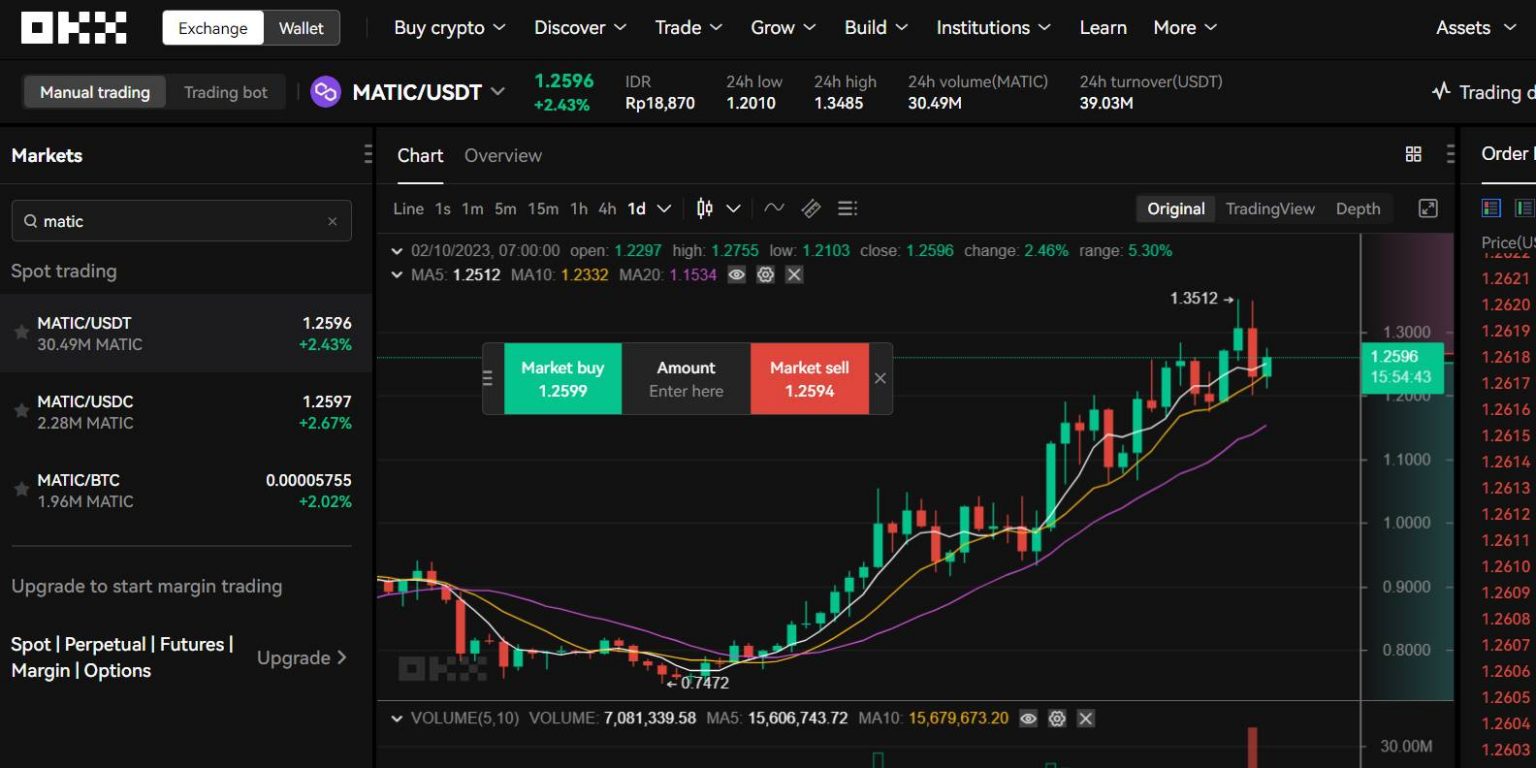The height and width of the screenshot is (768, 1536).
Task: Click the measure ruler tool icon
Action: point(810,208)
